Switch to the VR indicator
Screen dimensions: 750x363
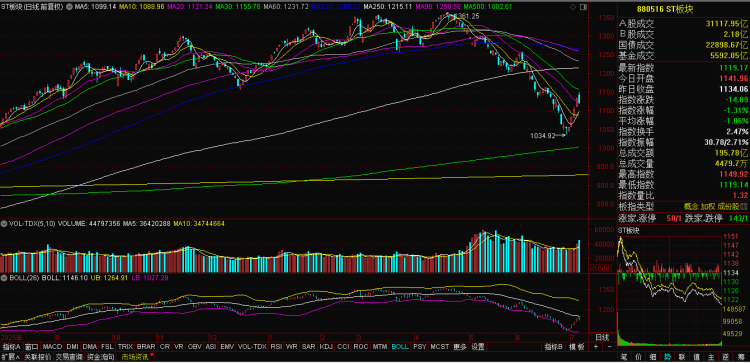click(179, 347)
